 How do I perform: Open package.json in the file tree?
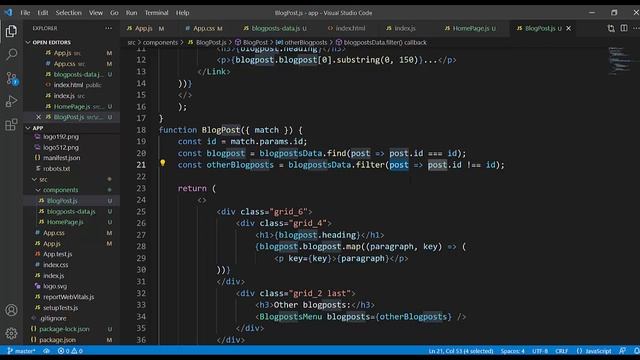58,340
